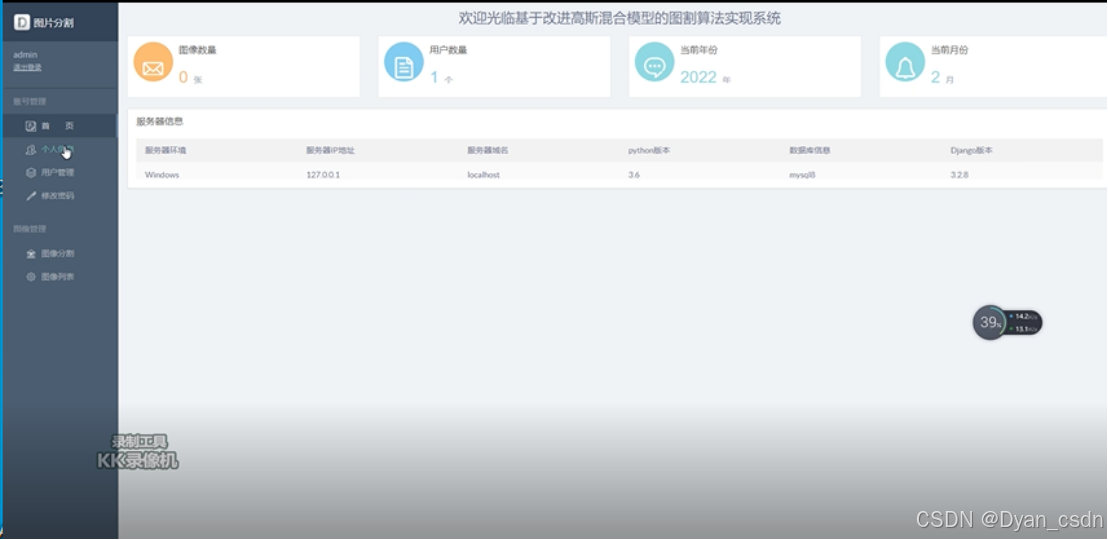The height and width of the screenshot is (540, 1108).
Task: Click the python version 3.6 cell
Action: [x=634, y=175]
